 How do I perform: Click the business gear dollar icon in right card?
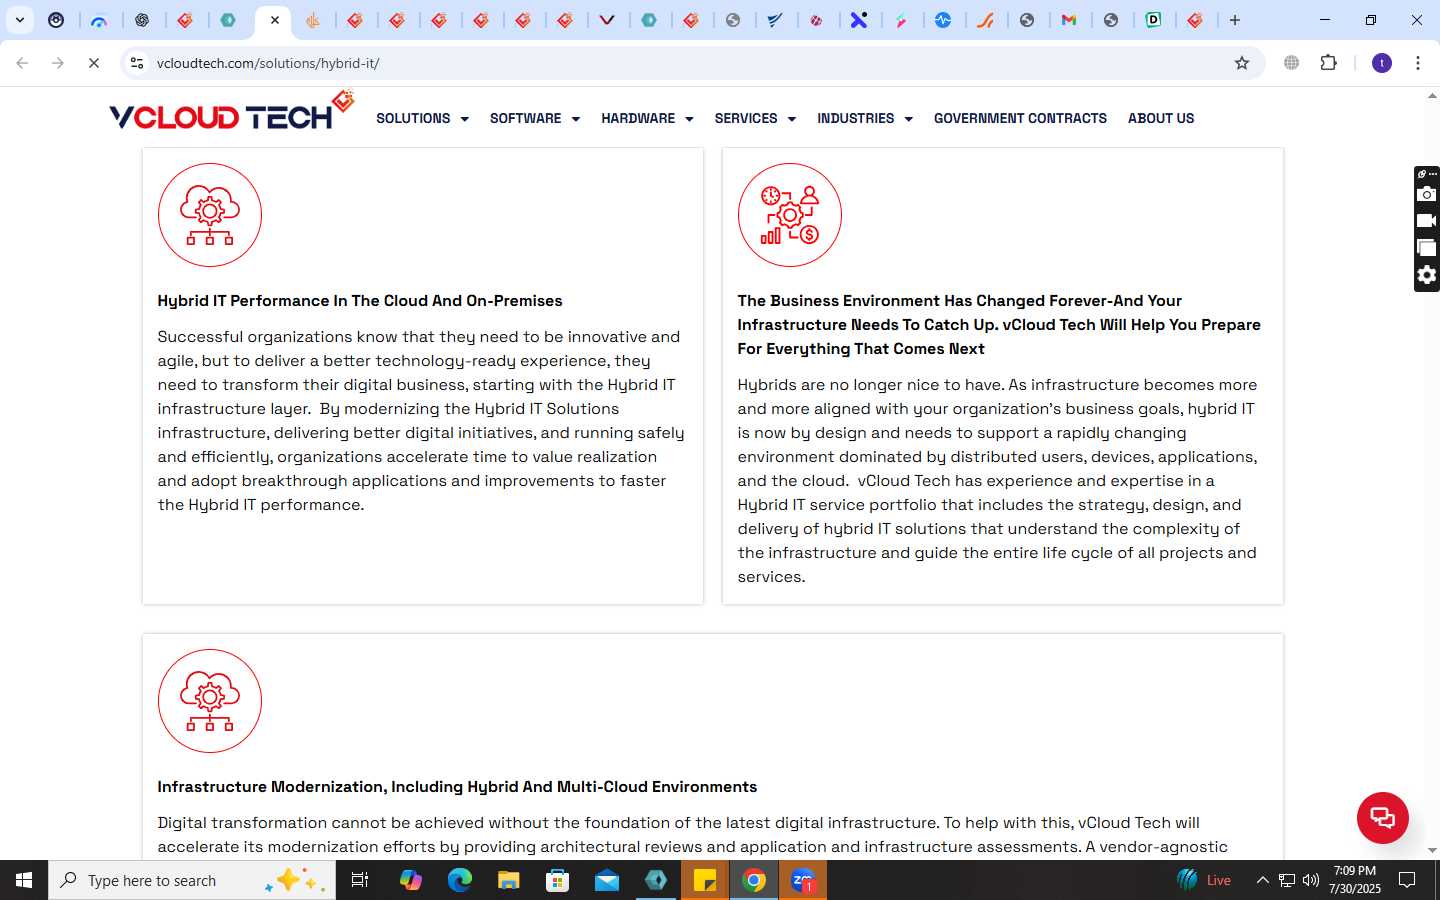[790, 215]
